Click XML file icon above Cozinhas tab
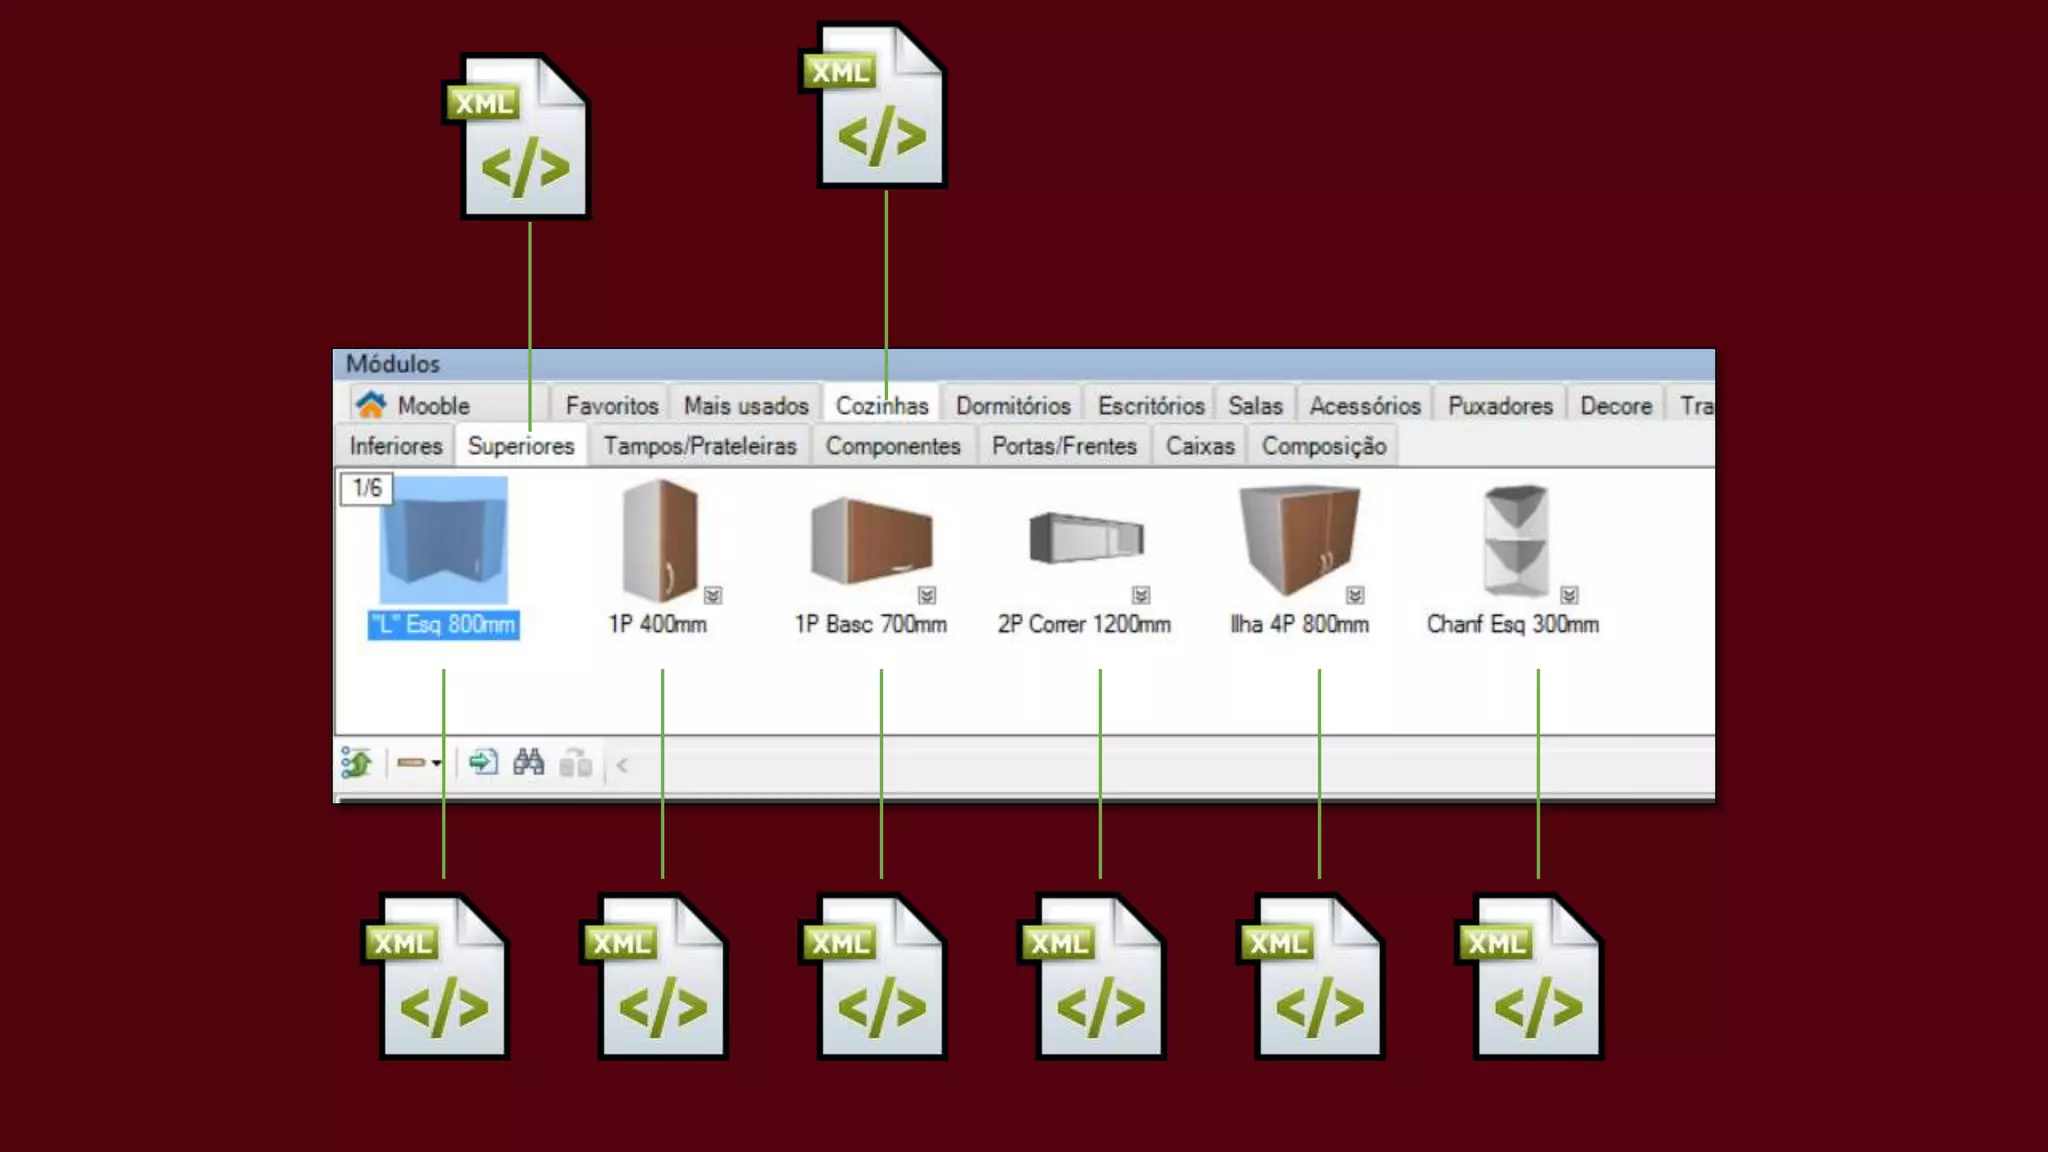The width and height of the screenshot is (2048, 1152). [x=882, y=107]
